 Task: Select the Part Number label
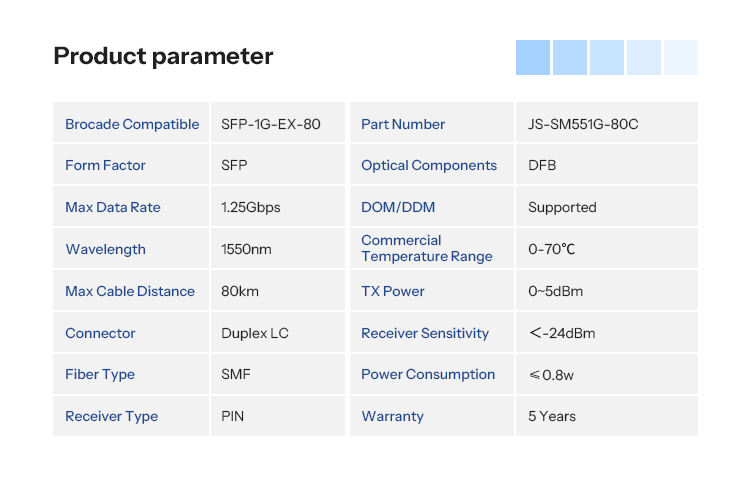403,124
